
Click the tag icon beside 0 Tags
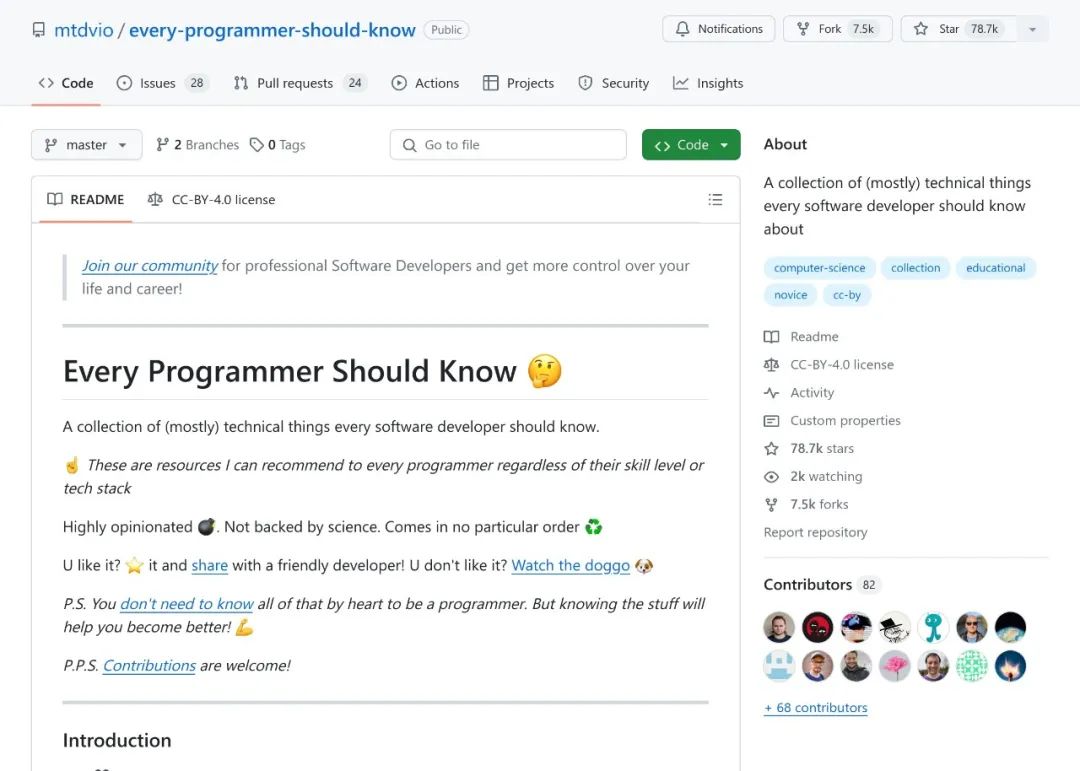pyautogui.click(x=257, y=145)
